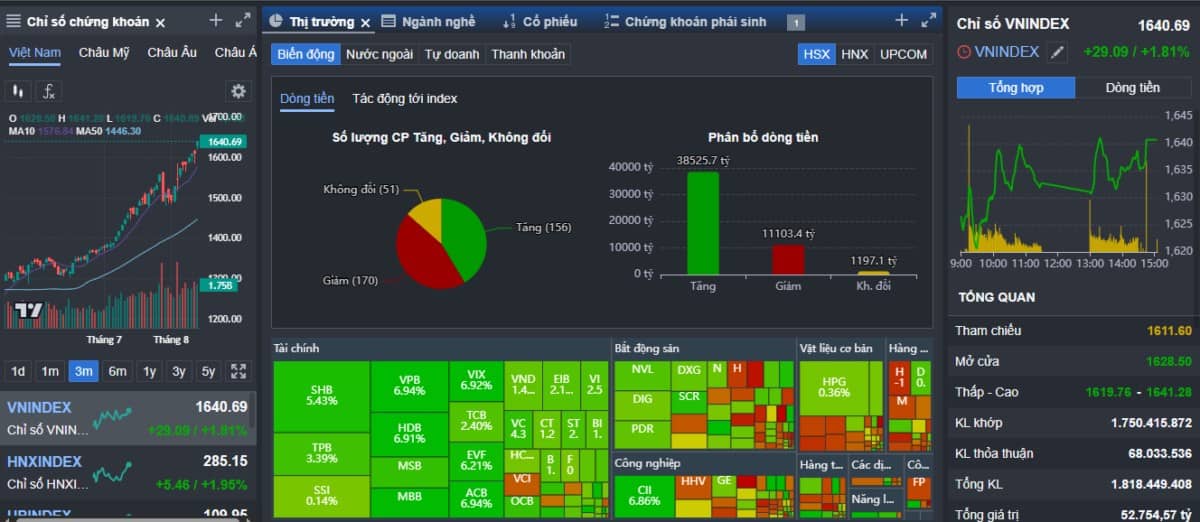Click the Ngành nghề tab icon

[x=389, y=21]
